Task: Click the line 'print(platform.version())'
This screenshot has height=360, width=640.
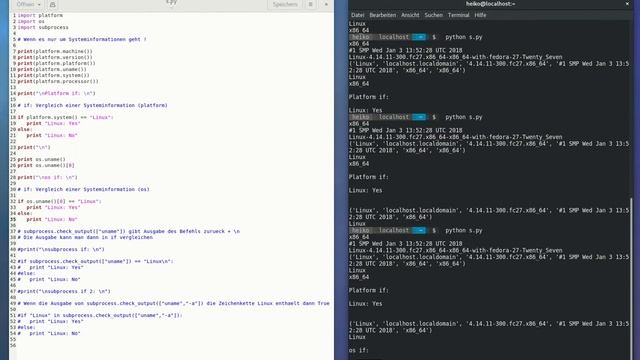Action: point(55,57)
